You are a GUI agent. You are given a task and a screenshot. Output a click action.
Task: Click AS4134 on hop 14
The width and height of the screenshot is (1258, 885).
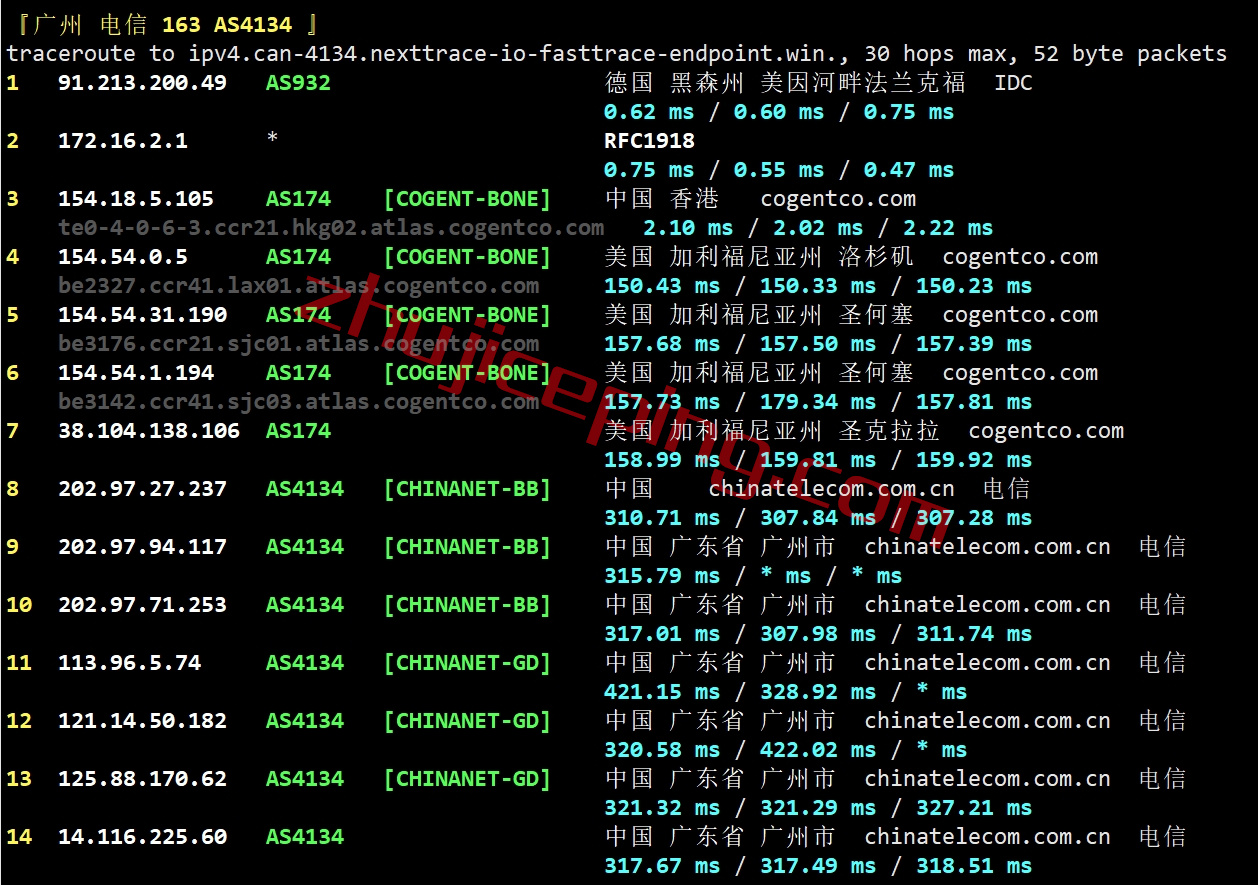[x=305, y=837]
